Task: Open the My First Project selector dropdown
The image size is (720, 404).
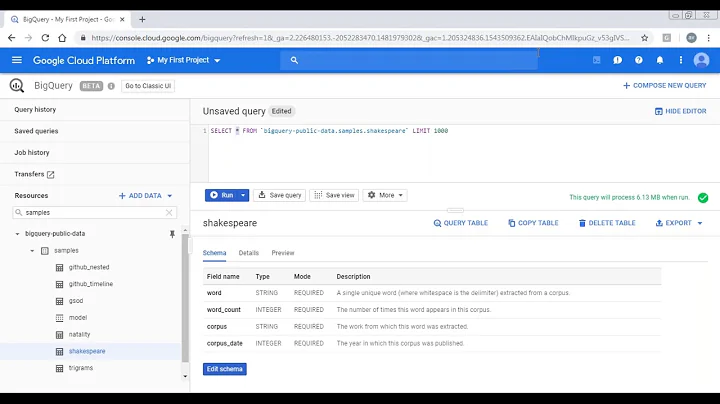Action: pyautogui.click(x=183, y=60)
